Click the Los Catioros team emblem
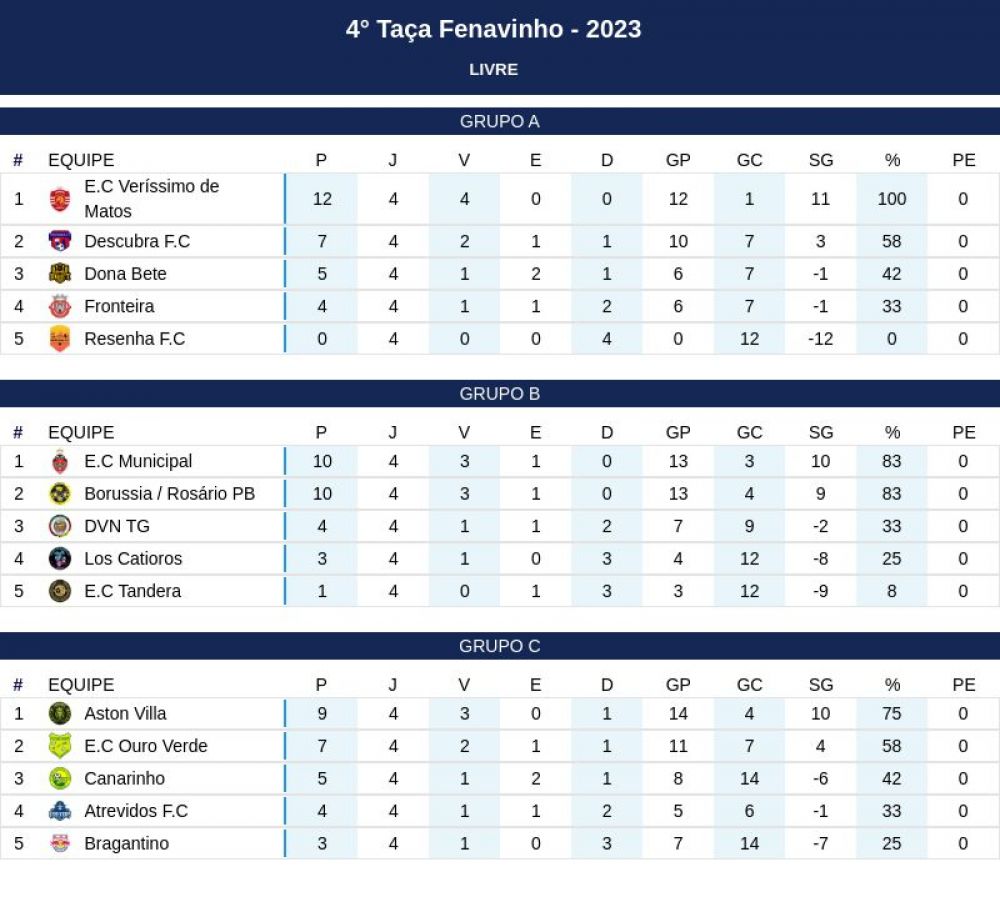Viewport: 1000px width, 902px height. [x=60, y=559]
